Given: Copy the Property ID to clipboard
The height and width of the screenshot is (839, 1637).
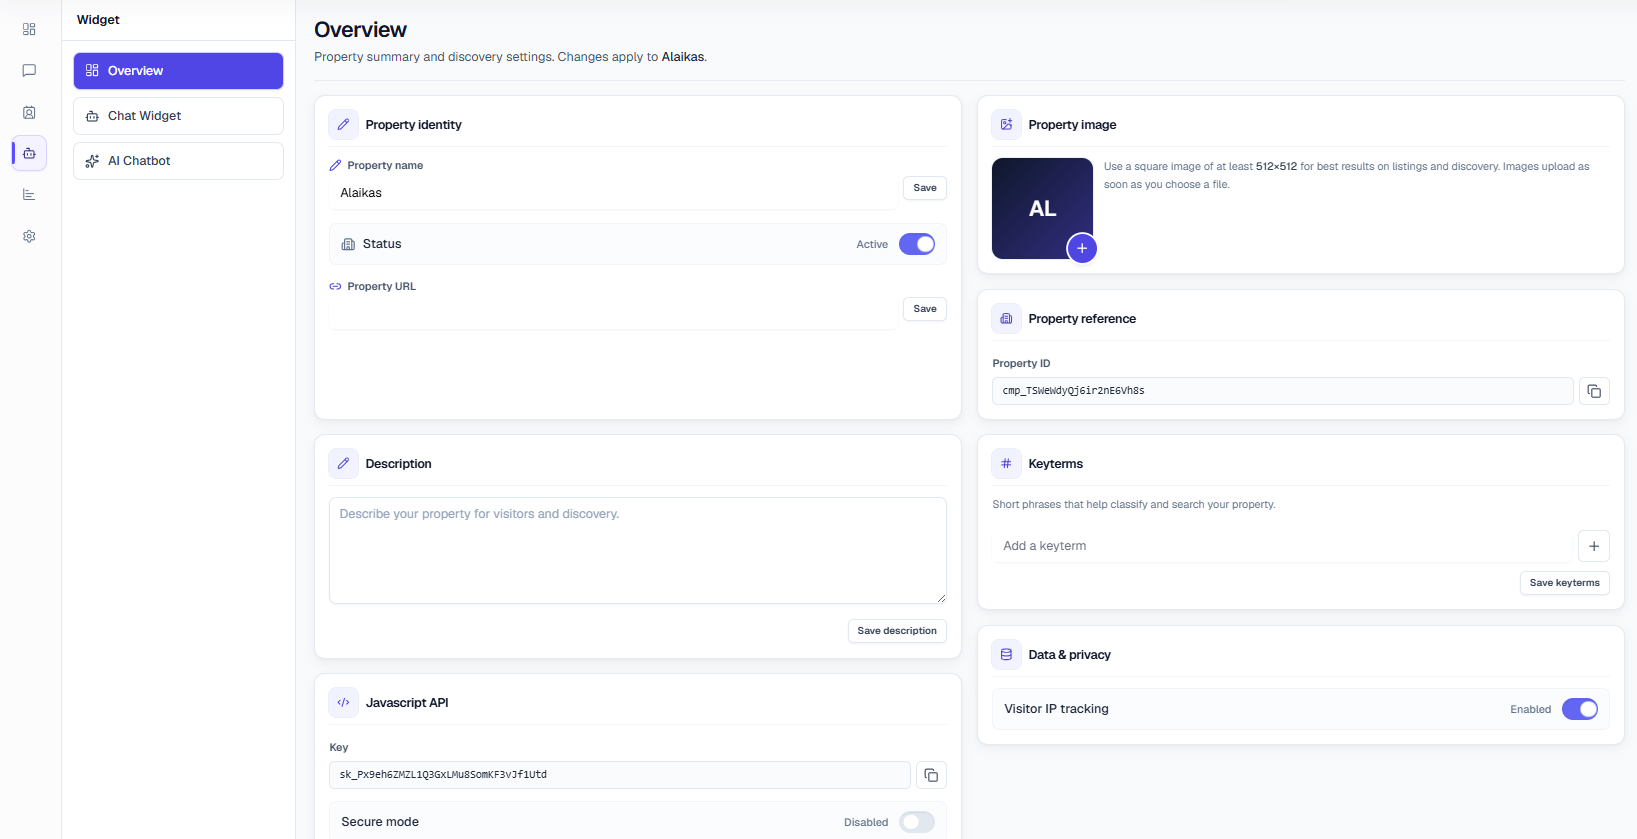Looking at the screenshot, I should (x=1594, y=391).
